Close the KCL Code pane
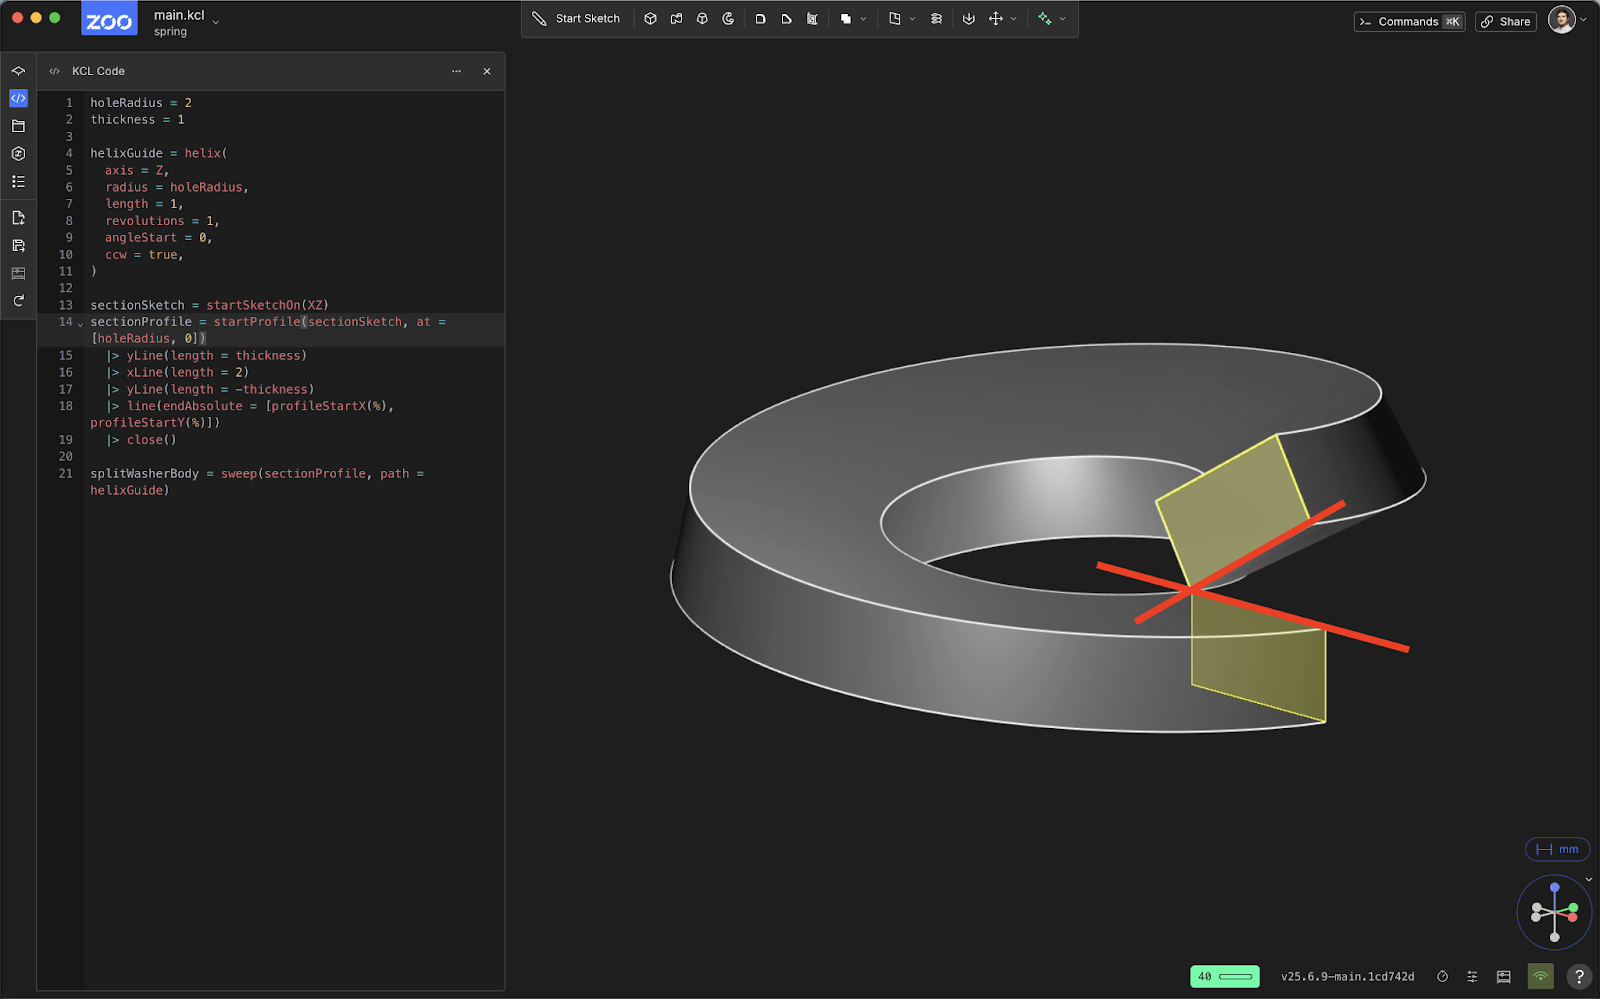Viewport: 1600px width, 999px height. coord(487,71)
